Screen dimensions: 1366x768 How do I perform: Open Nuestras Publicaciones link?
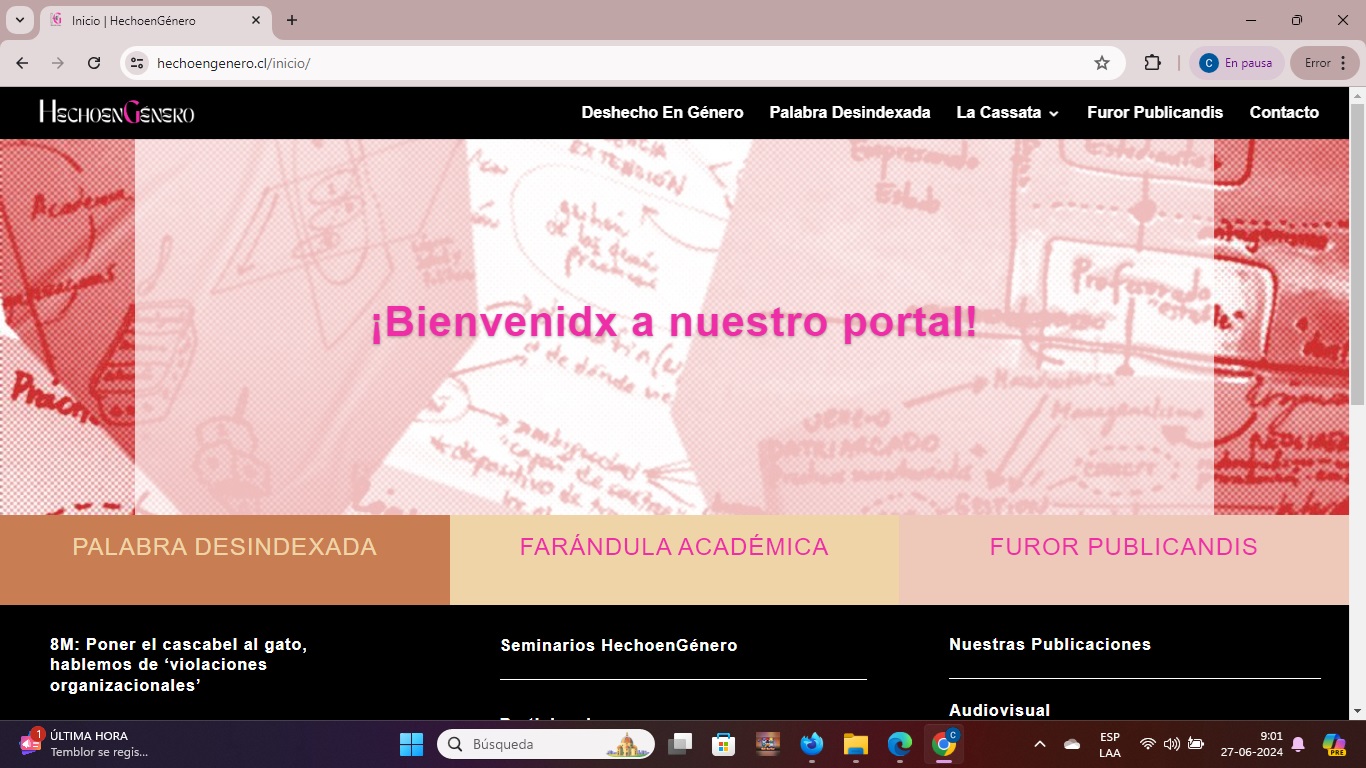click(1050, 644)
